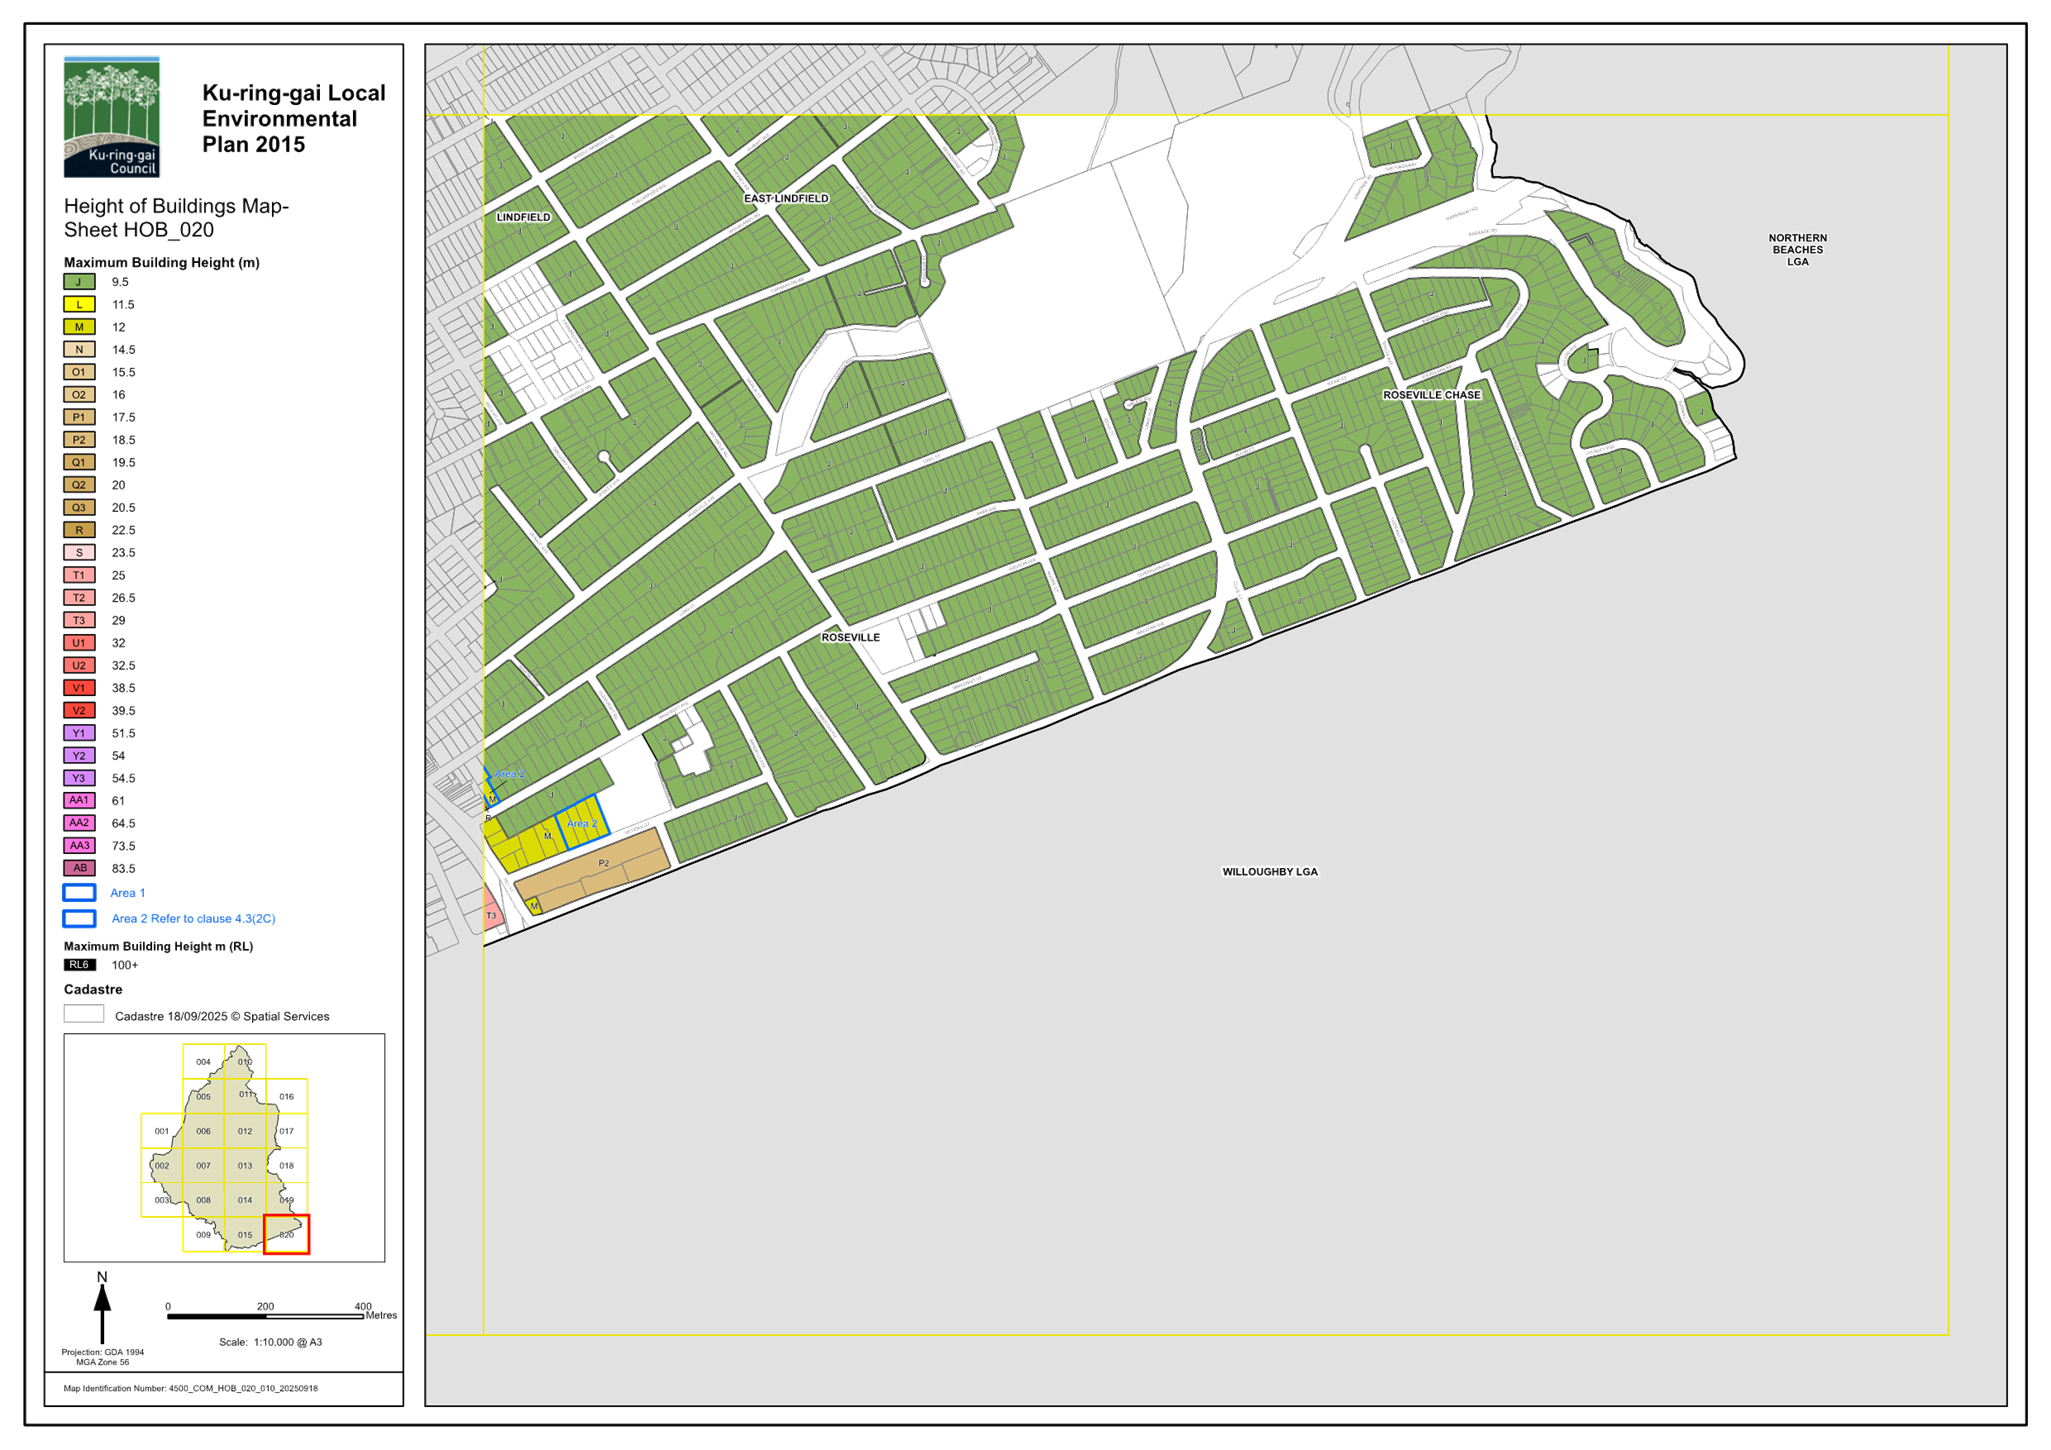The image size is (2051, 1450).
Task: Click tile 015 in the index map
Action: tap(245, 1234)
